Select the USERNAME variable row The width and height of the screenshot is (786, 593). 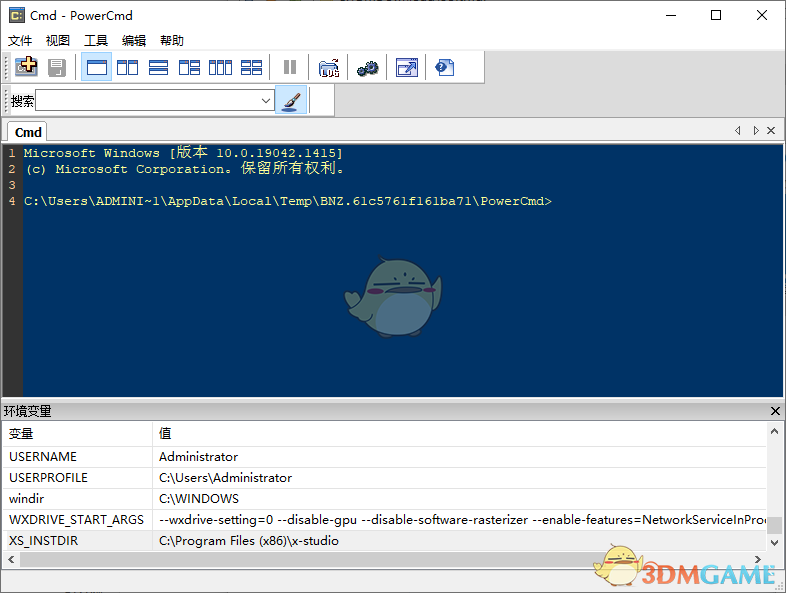385,457
